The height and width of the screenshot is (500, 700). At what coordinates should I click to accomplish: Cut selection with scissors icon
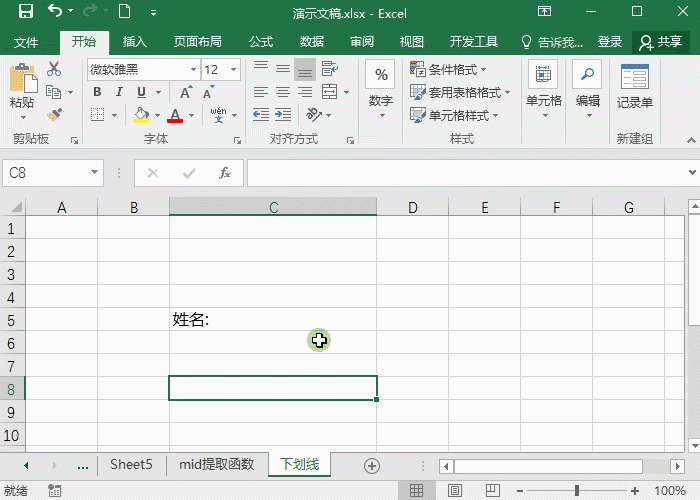pyautogui.click(x=54, y=69)
